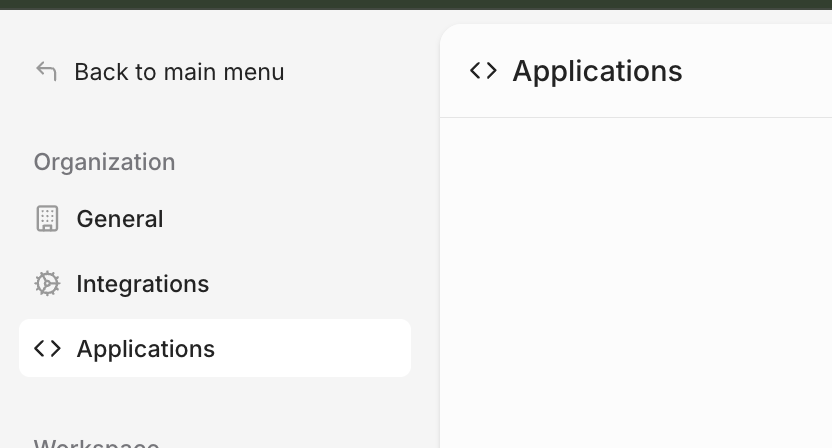Viewport: 832px width, 448px height.
Task: Click the Applications page title
Action: click(597, 71)
